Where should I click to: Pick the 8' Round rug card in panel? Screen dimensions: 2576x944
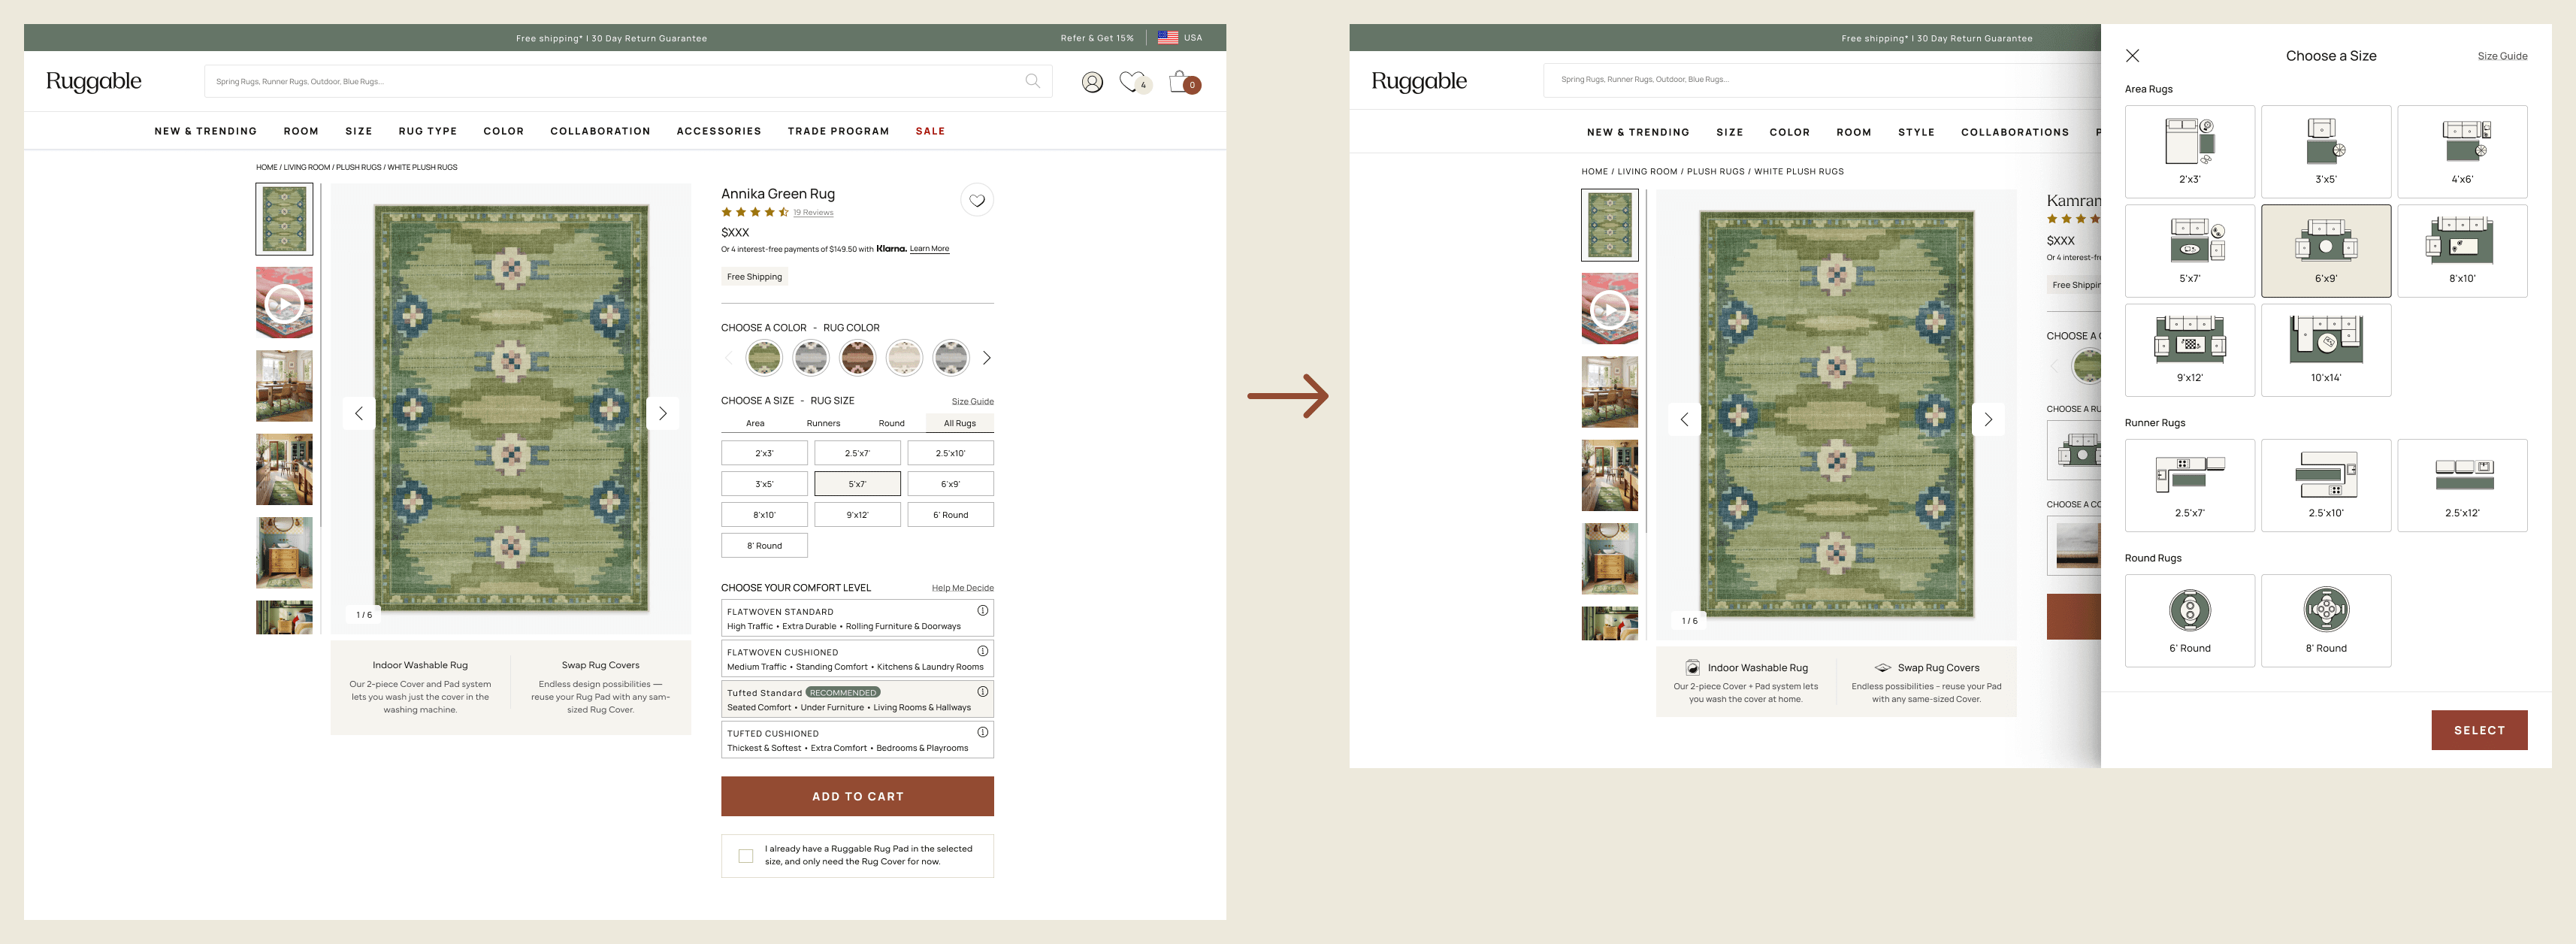[x=2326, y=620]
